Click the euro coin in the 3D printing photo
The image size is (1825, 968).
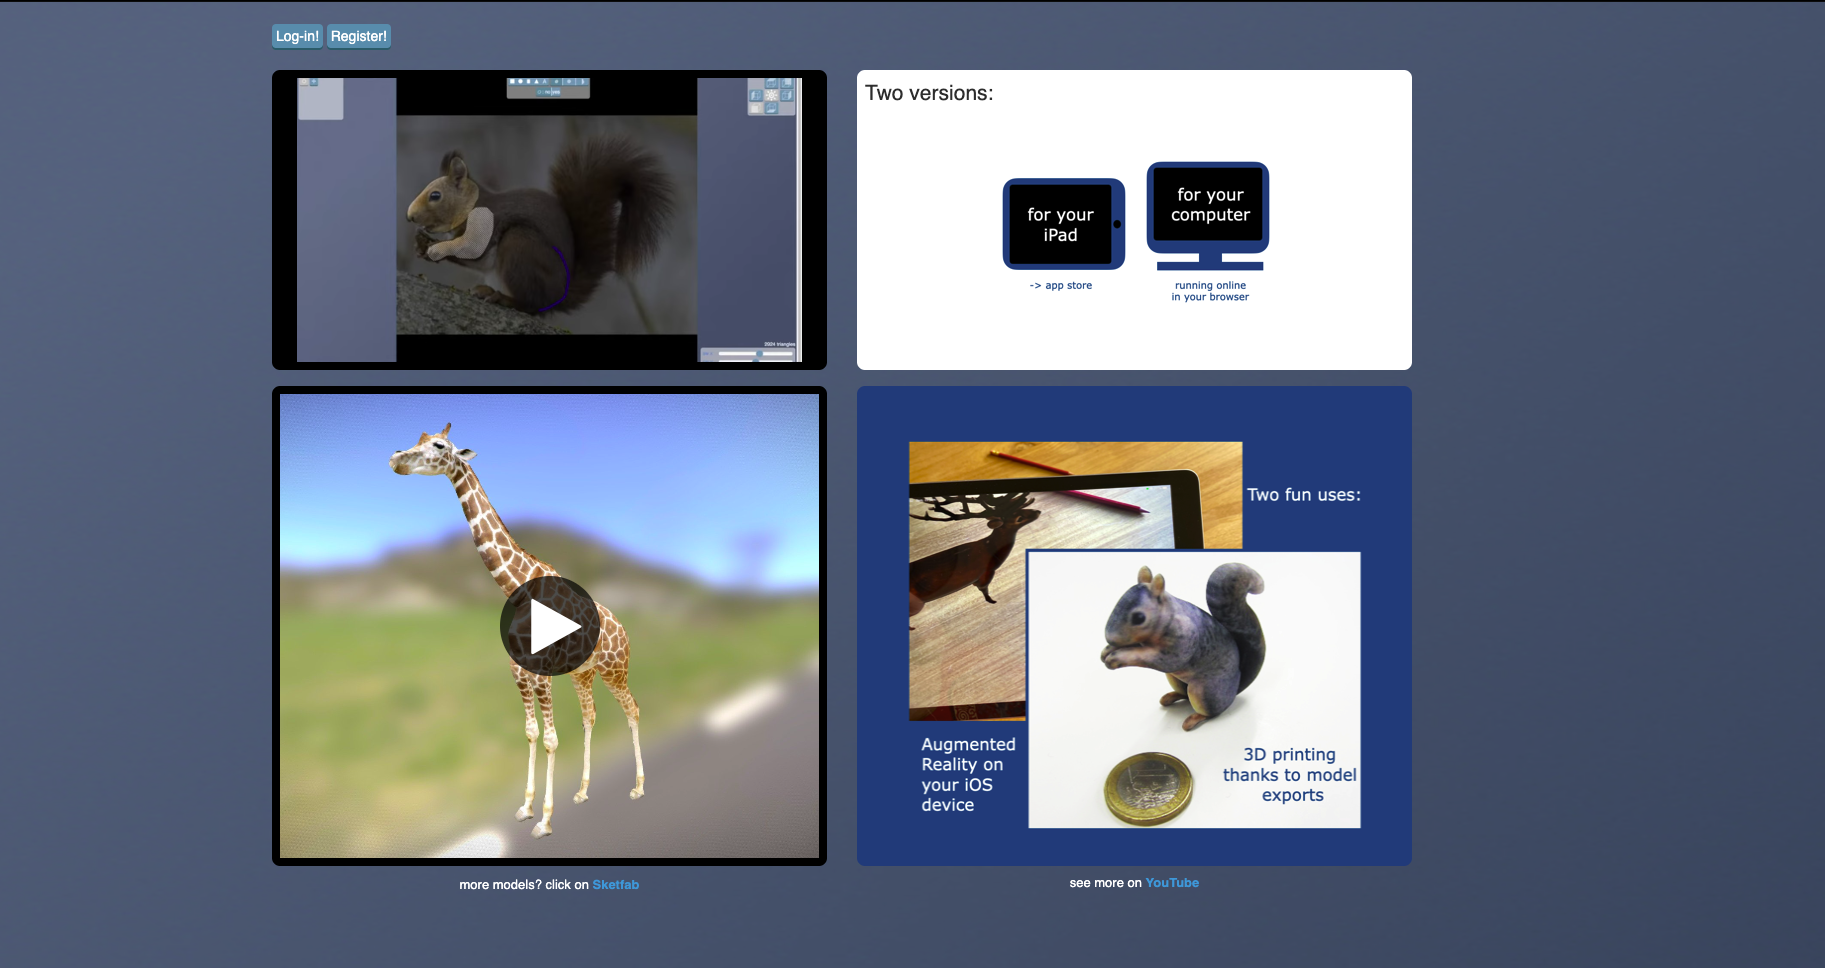click(1149, 789)
